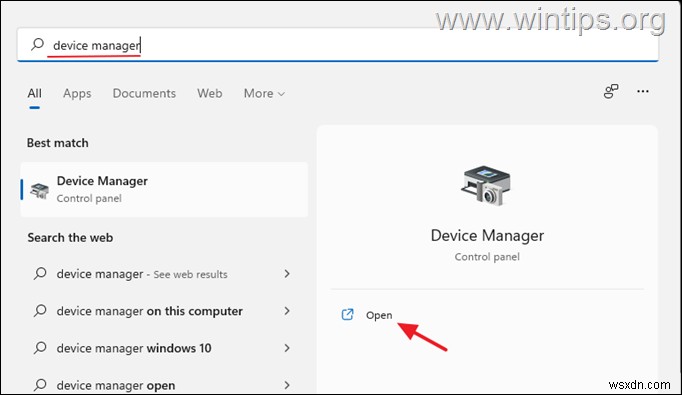Select the 'device manager on this computer' suggestion
The image size is (682, 395).
[150, 311]
